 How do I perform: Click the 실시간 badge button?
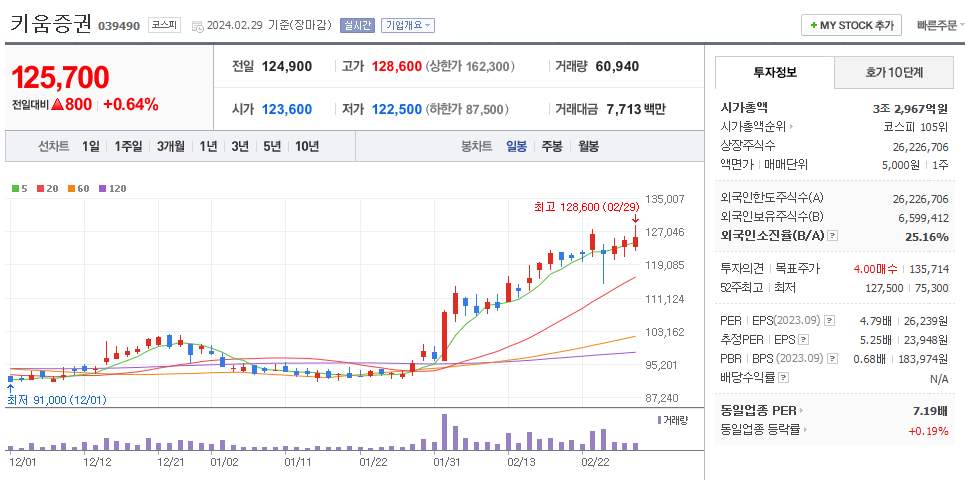(357, 25)
